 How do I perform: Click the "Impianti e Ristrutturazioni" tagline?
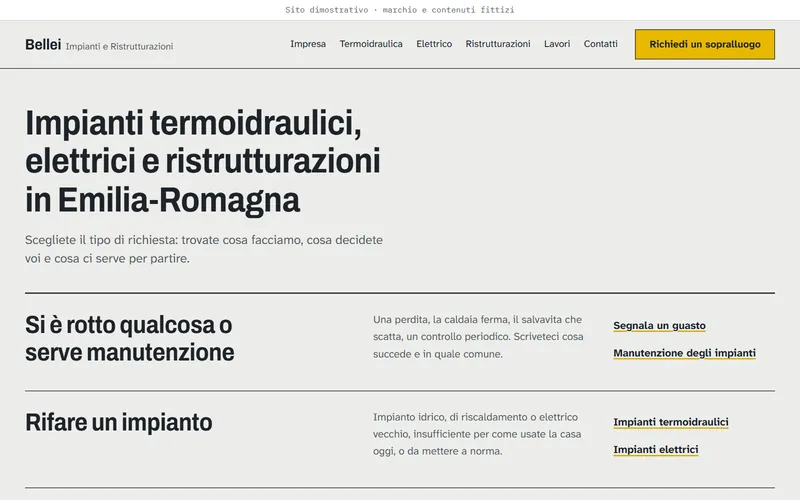[119, 46]
